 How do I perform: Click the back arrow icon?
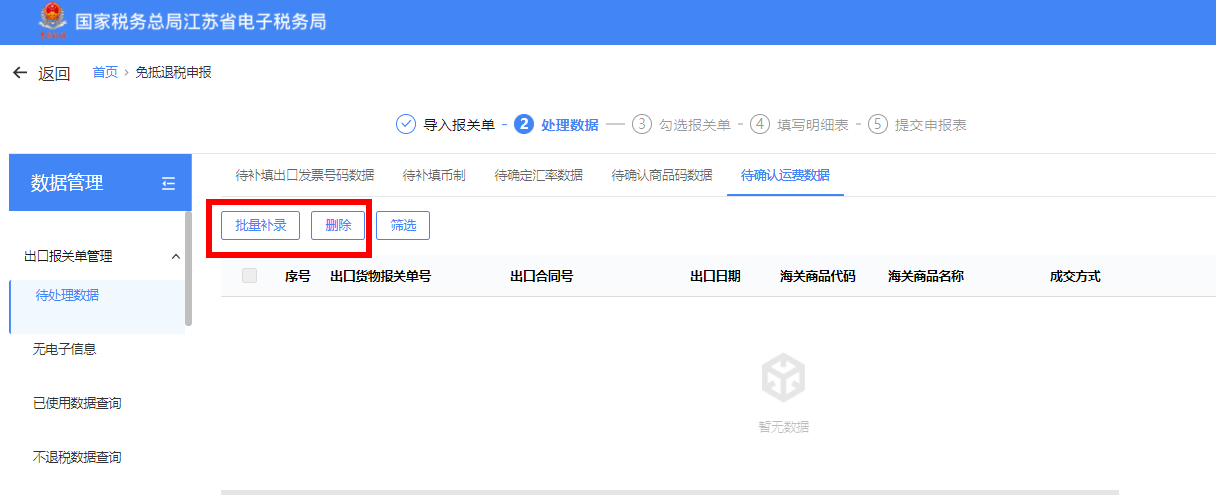(x=20, y=73)
